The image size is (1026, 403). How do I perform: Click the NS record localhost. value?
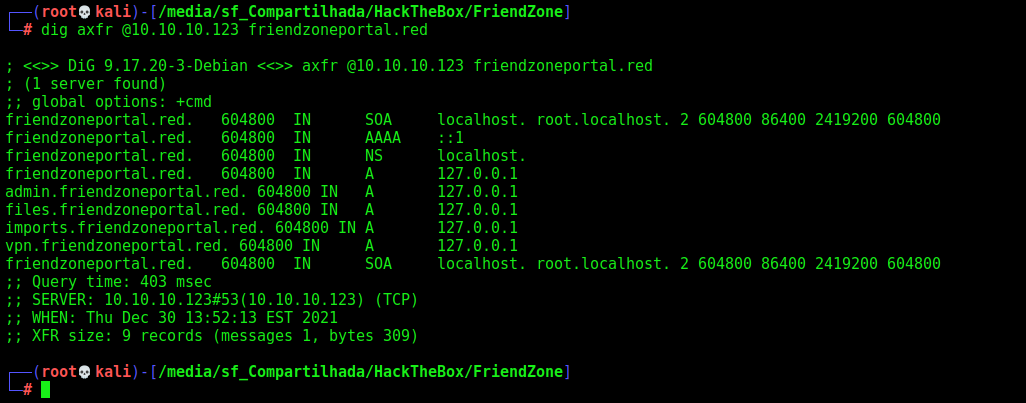point(482,156)
